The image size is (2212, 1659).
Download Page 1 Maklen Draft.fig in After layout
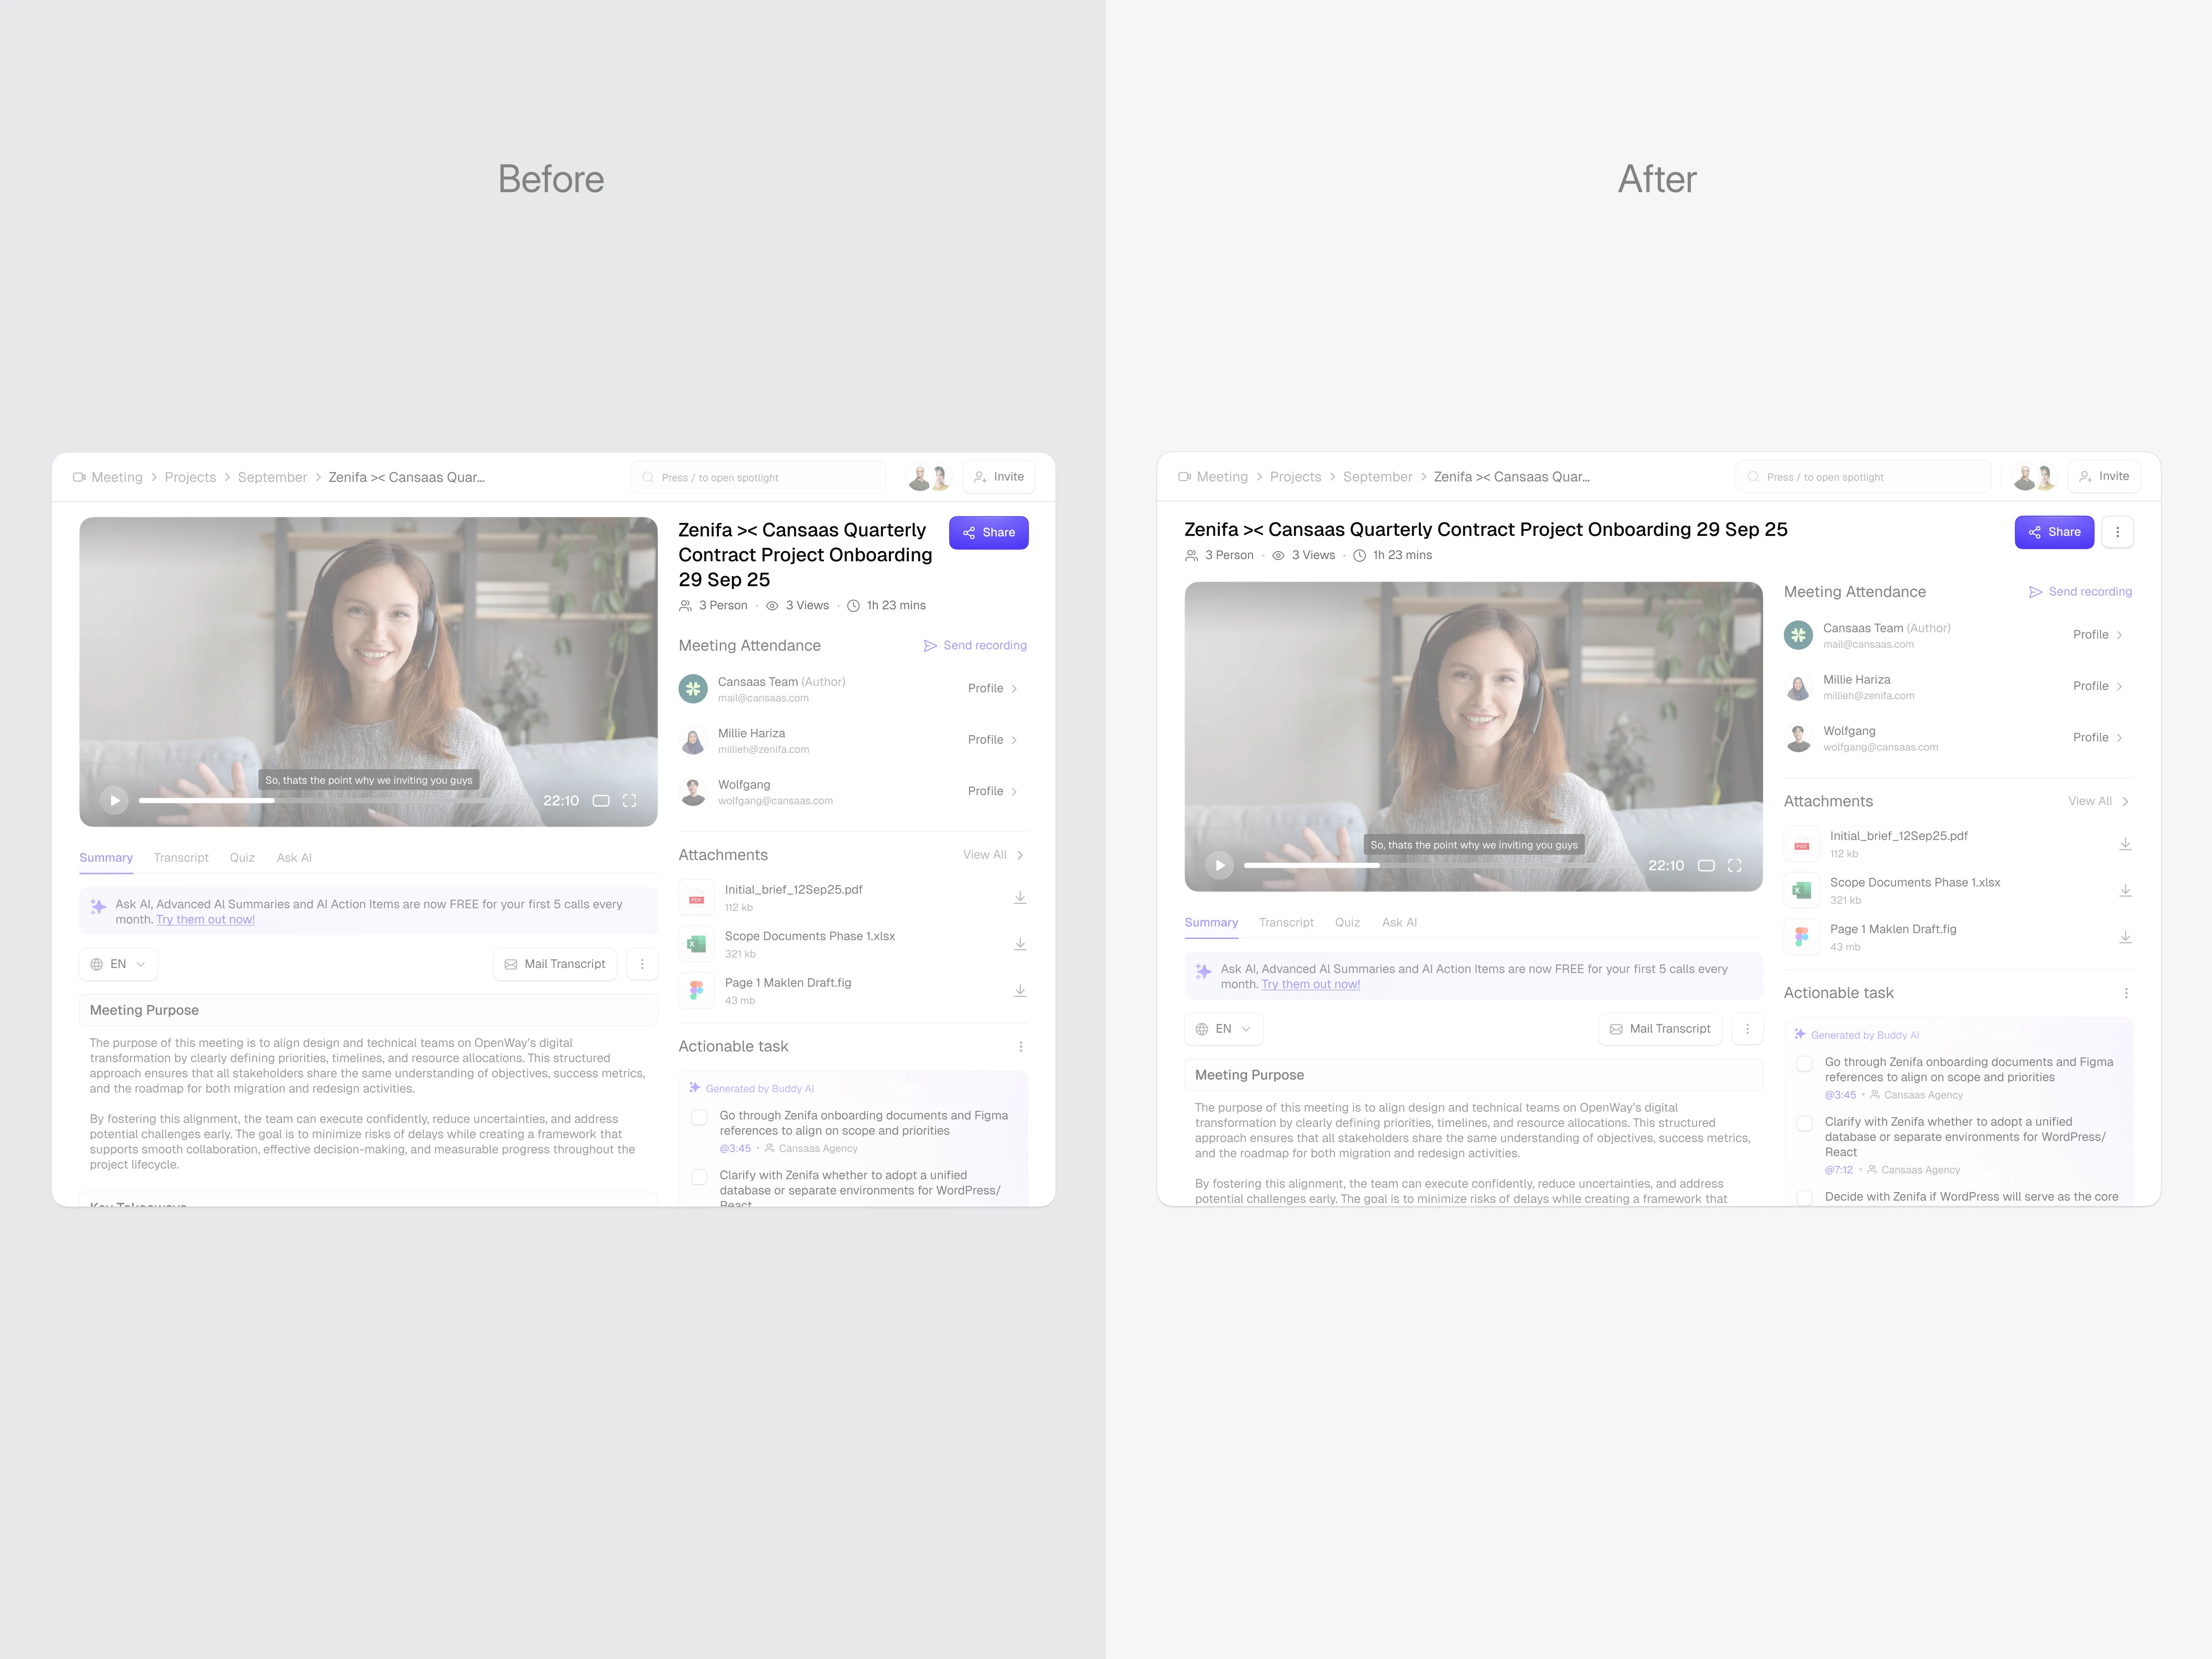pos(2125,937)
